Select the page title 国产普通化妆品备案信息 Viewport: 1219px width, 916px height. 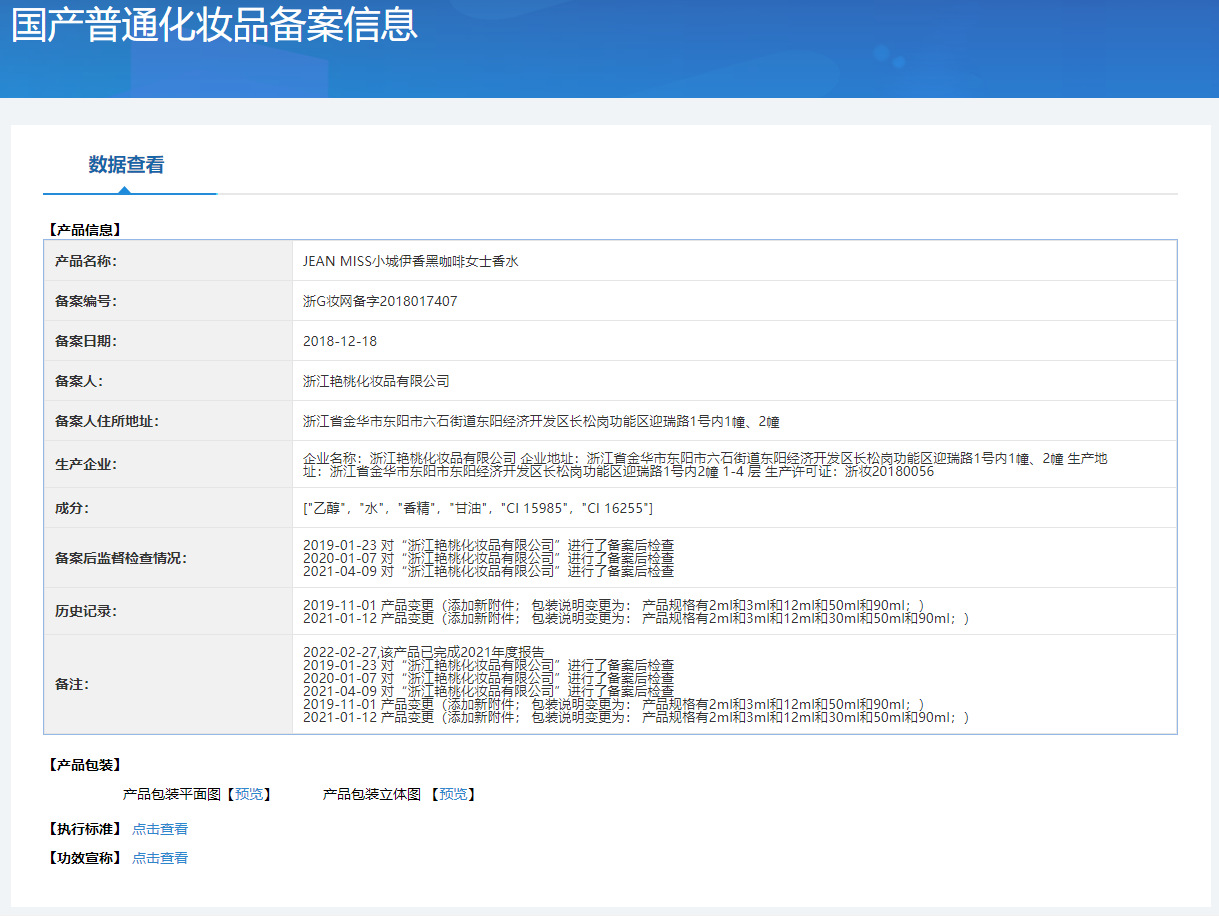pyautogui.click(x=214, y=24)
